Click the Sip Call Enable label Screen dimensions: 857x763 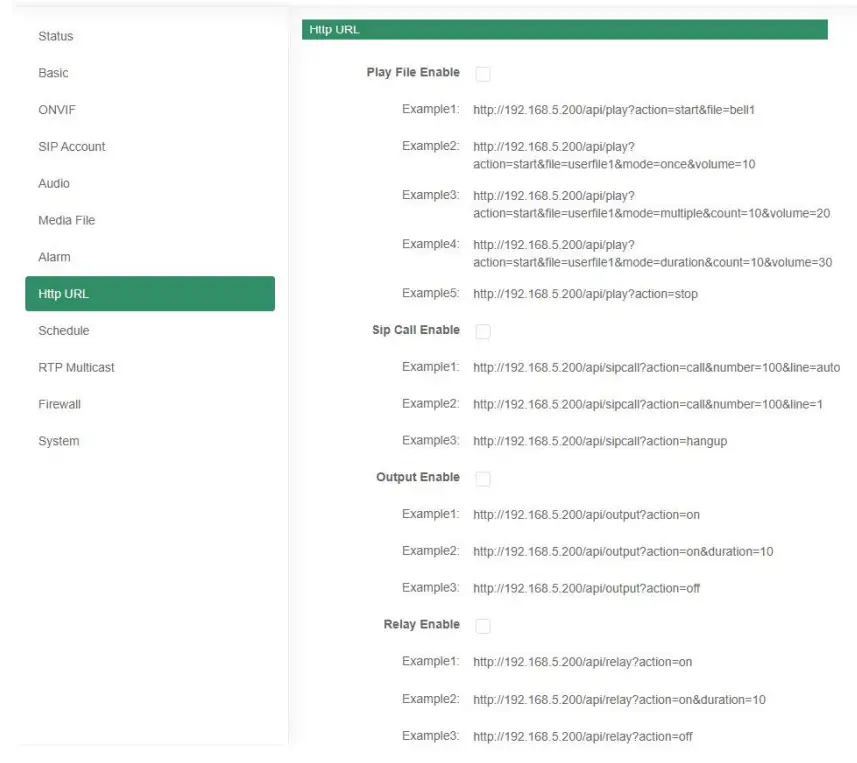(416, 330)
